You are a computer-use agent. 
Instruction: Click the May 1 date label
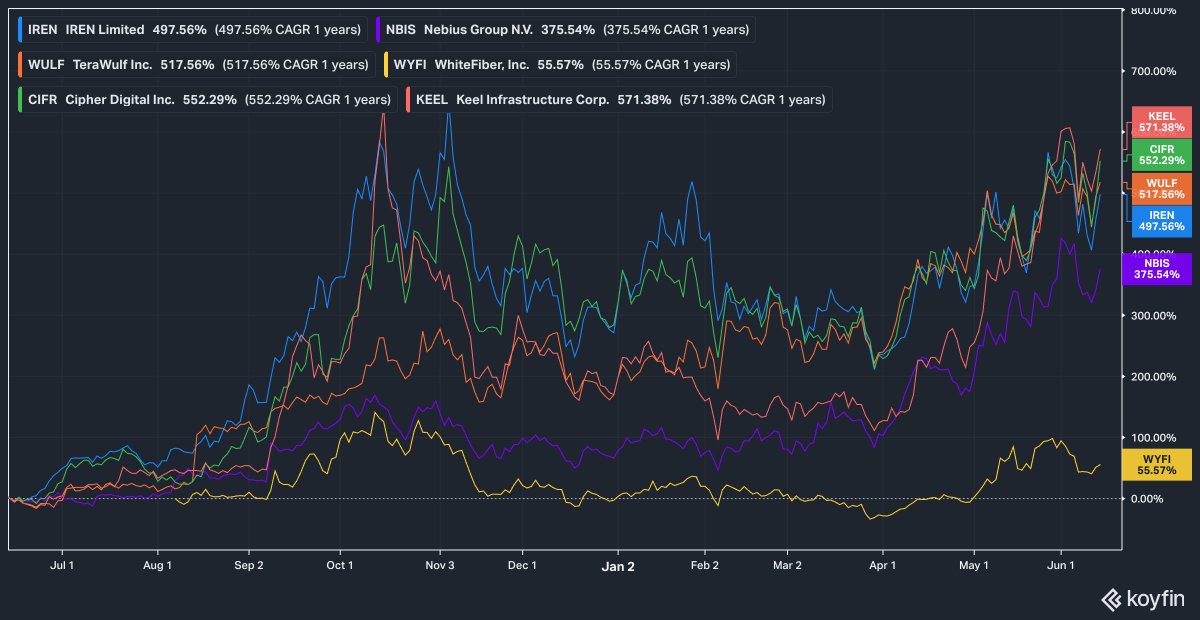pos(973,565)
